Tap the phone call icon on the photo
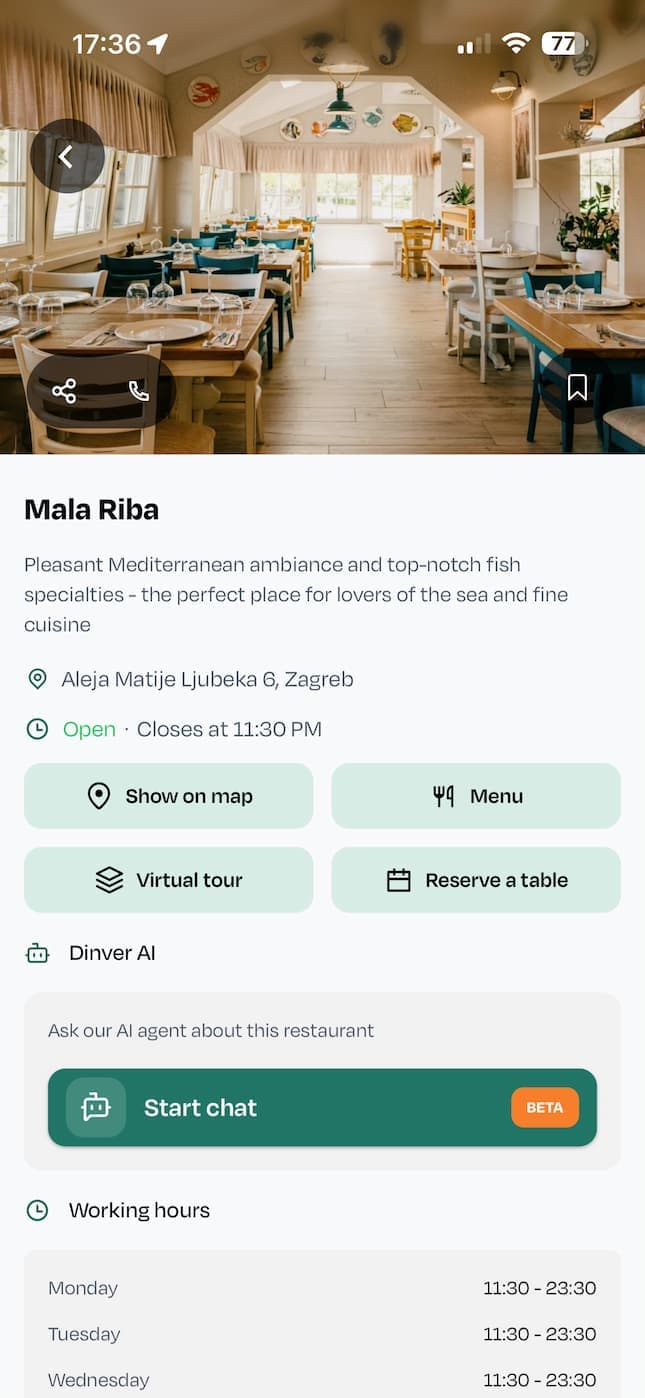The width and height of the screenshot is (645, 1398). (138, 391)
